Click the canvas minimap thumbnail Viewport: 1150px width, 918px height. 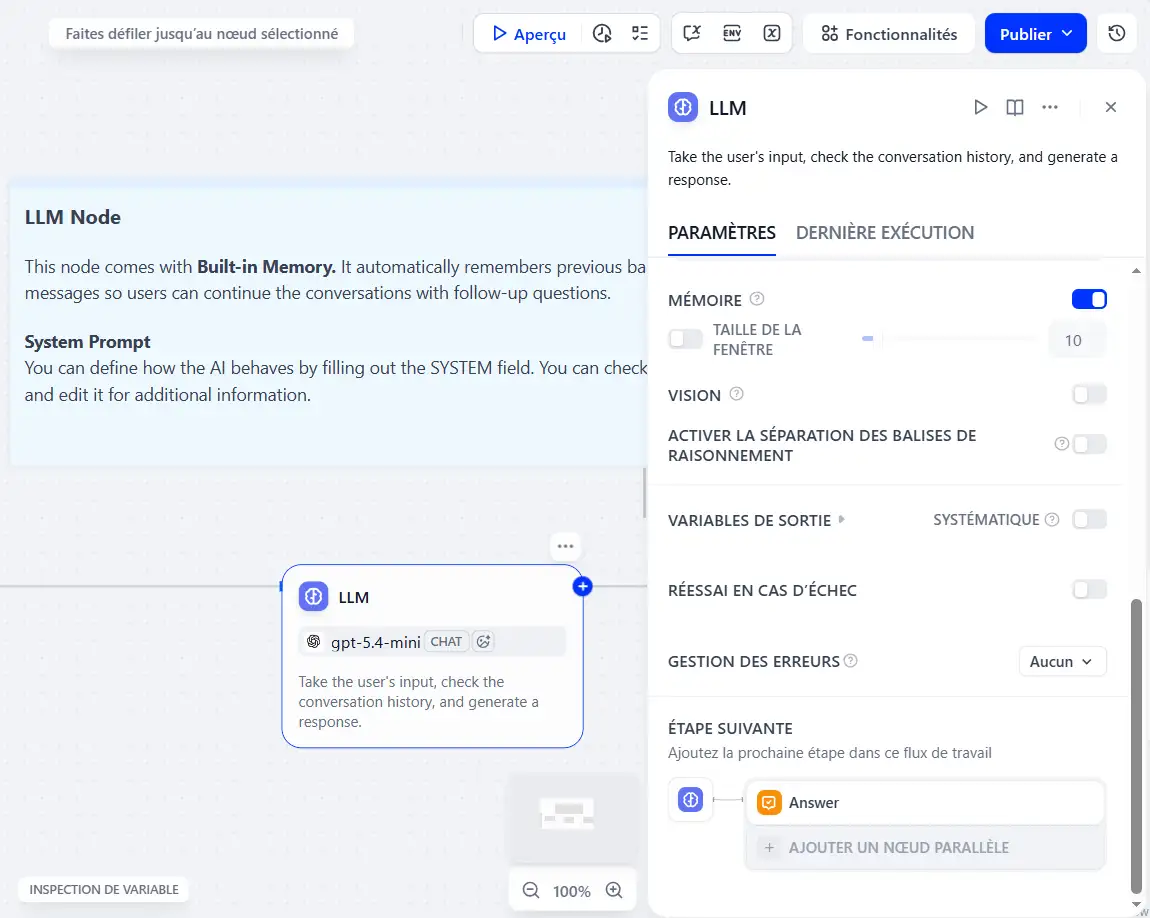coord(572,817)
